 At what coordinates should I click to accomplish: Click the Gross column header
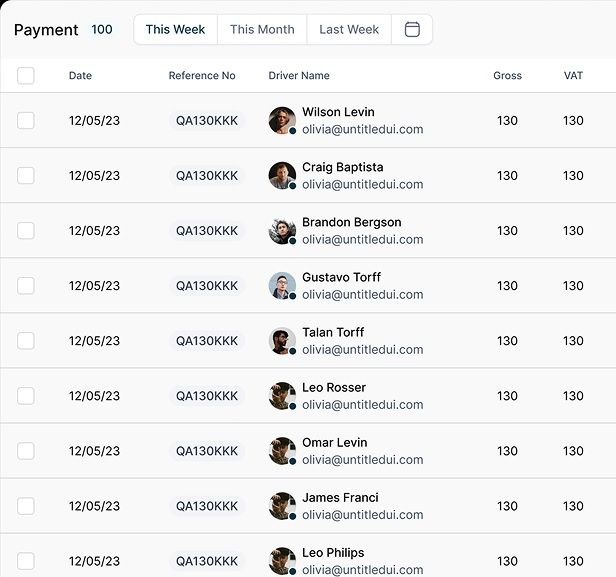[507, 76]
